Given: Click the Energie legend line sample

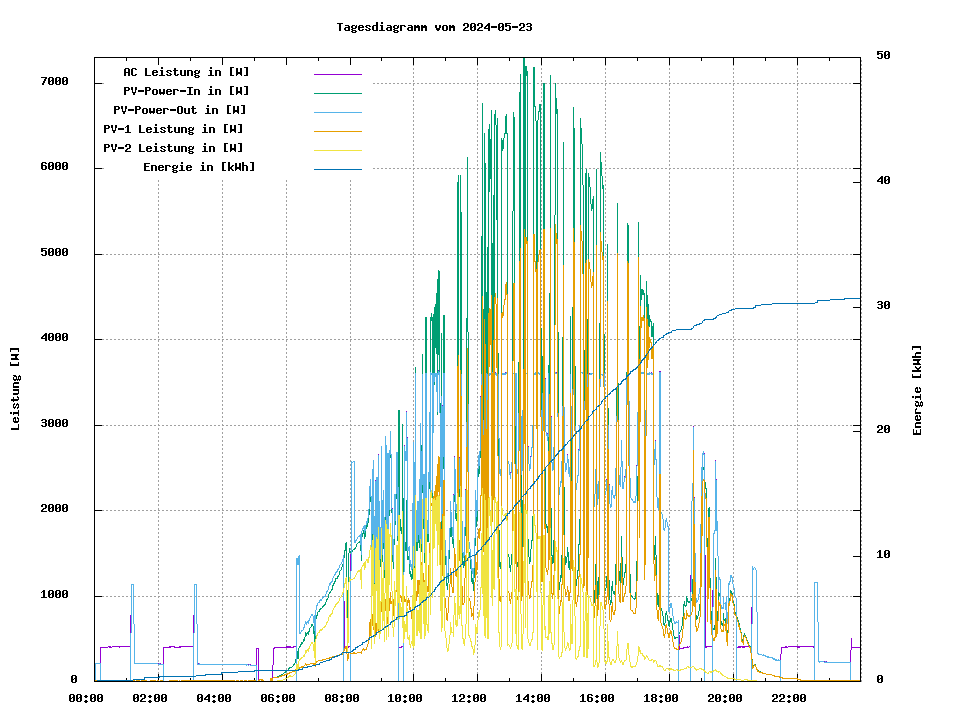Looking at the screenshot, I should click(337, 169).
